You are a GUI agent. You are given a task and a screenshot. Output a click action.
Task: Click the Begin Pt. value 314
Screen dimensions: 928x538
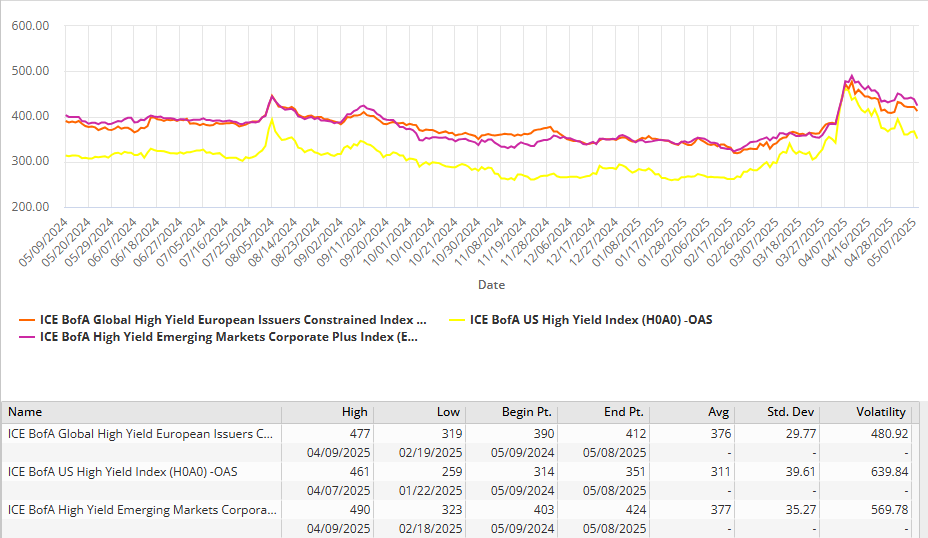[544, 472]
